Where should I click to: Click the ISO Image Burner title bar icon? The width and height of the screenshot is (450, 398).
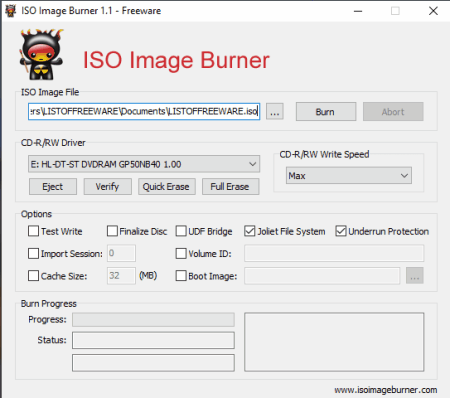click(10, 11)
